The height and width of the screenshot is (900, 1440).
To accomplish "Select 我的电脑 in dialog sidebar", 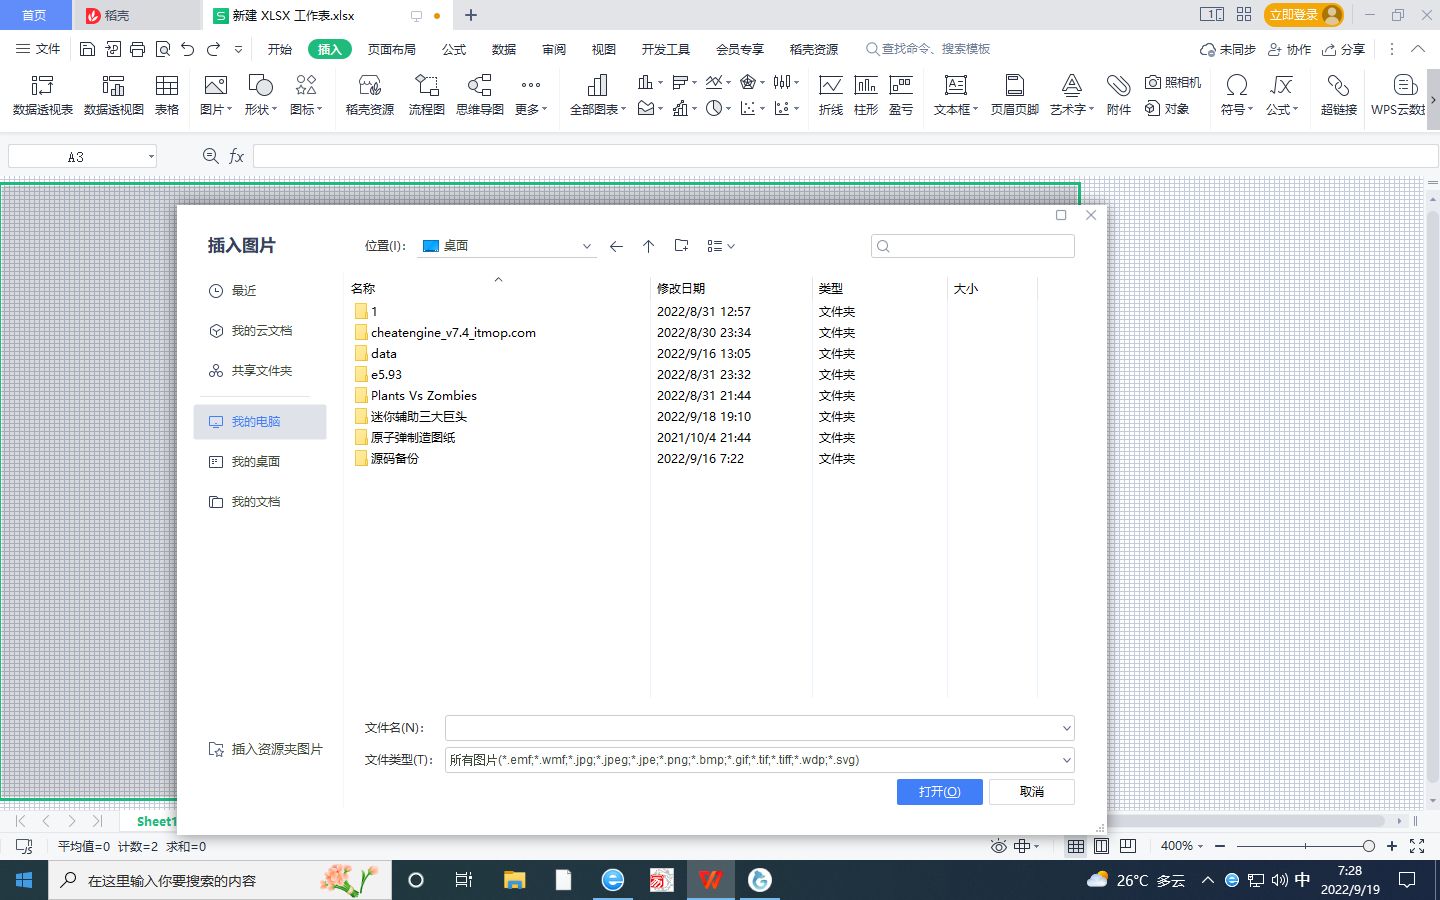I will [x=260, y=422].
